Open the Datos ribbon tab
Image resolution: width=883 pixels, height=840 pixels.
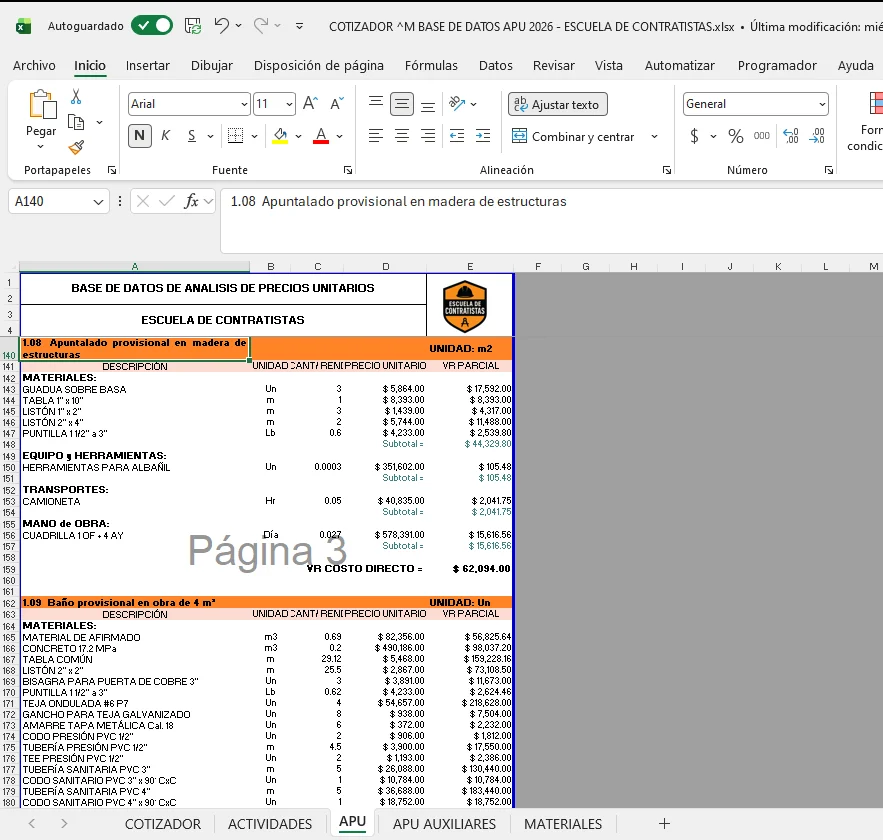coord(496,66)
